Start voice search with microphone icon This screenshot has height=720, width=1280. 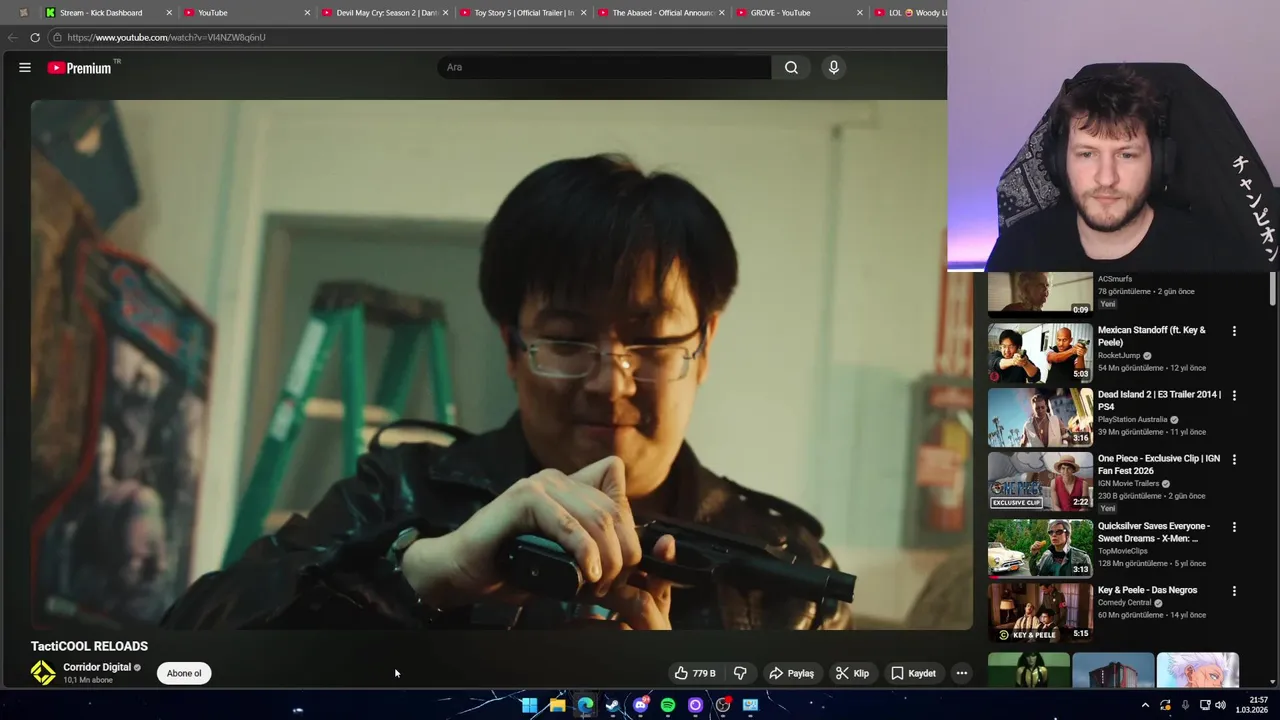(x=833, y=67)
